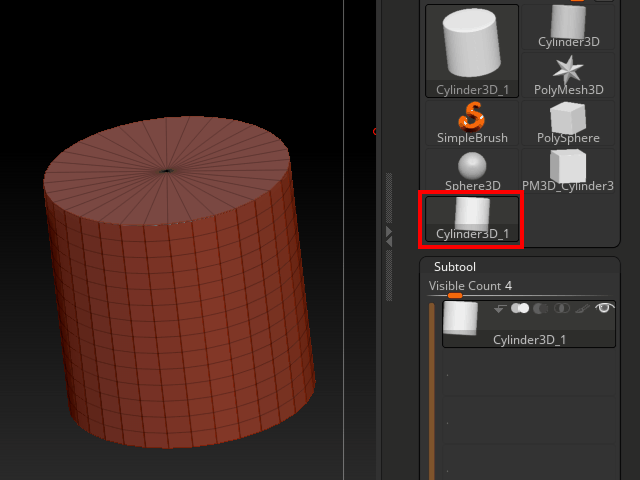Enable the intersection mode icon on subtool
This screenshot has width=640, height=480.
[x=562, y=309]
